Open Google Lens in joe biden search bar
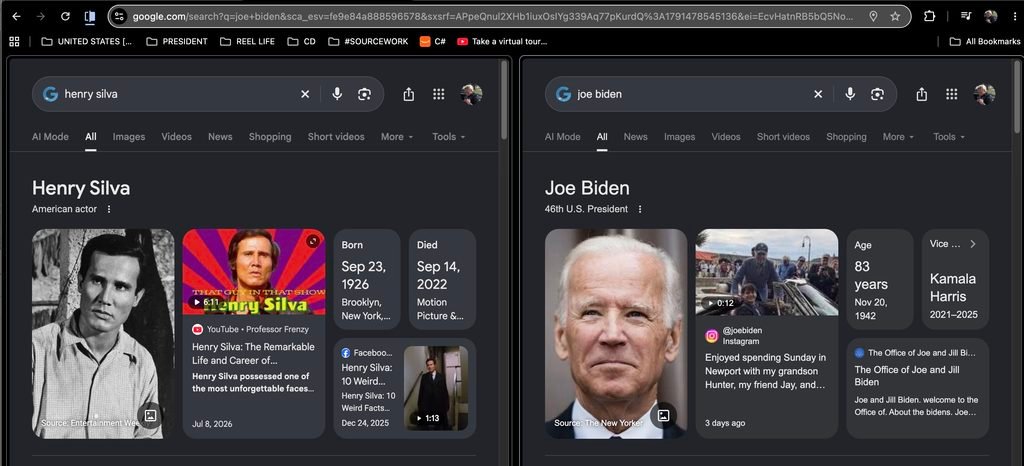The image size is (1024, 466). tap(877, 94)
